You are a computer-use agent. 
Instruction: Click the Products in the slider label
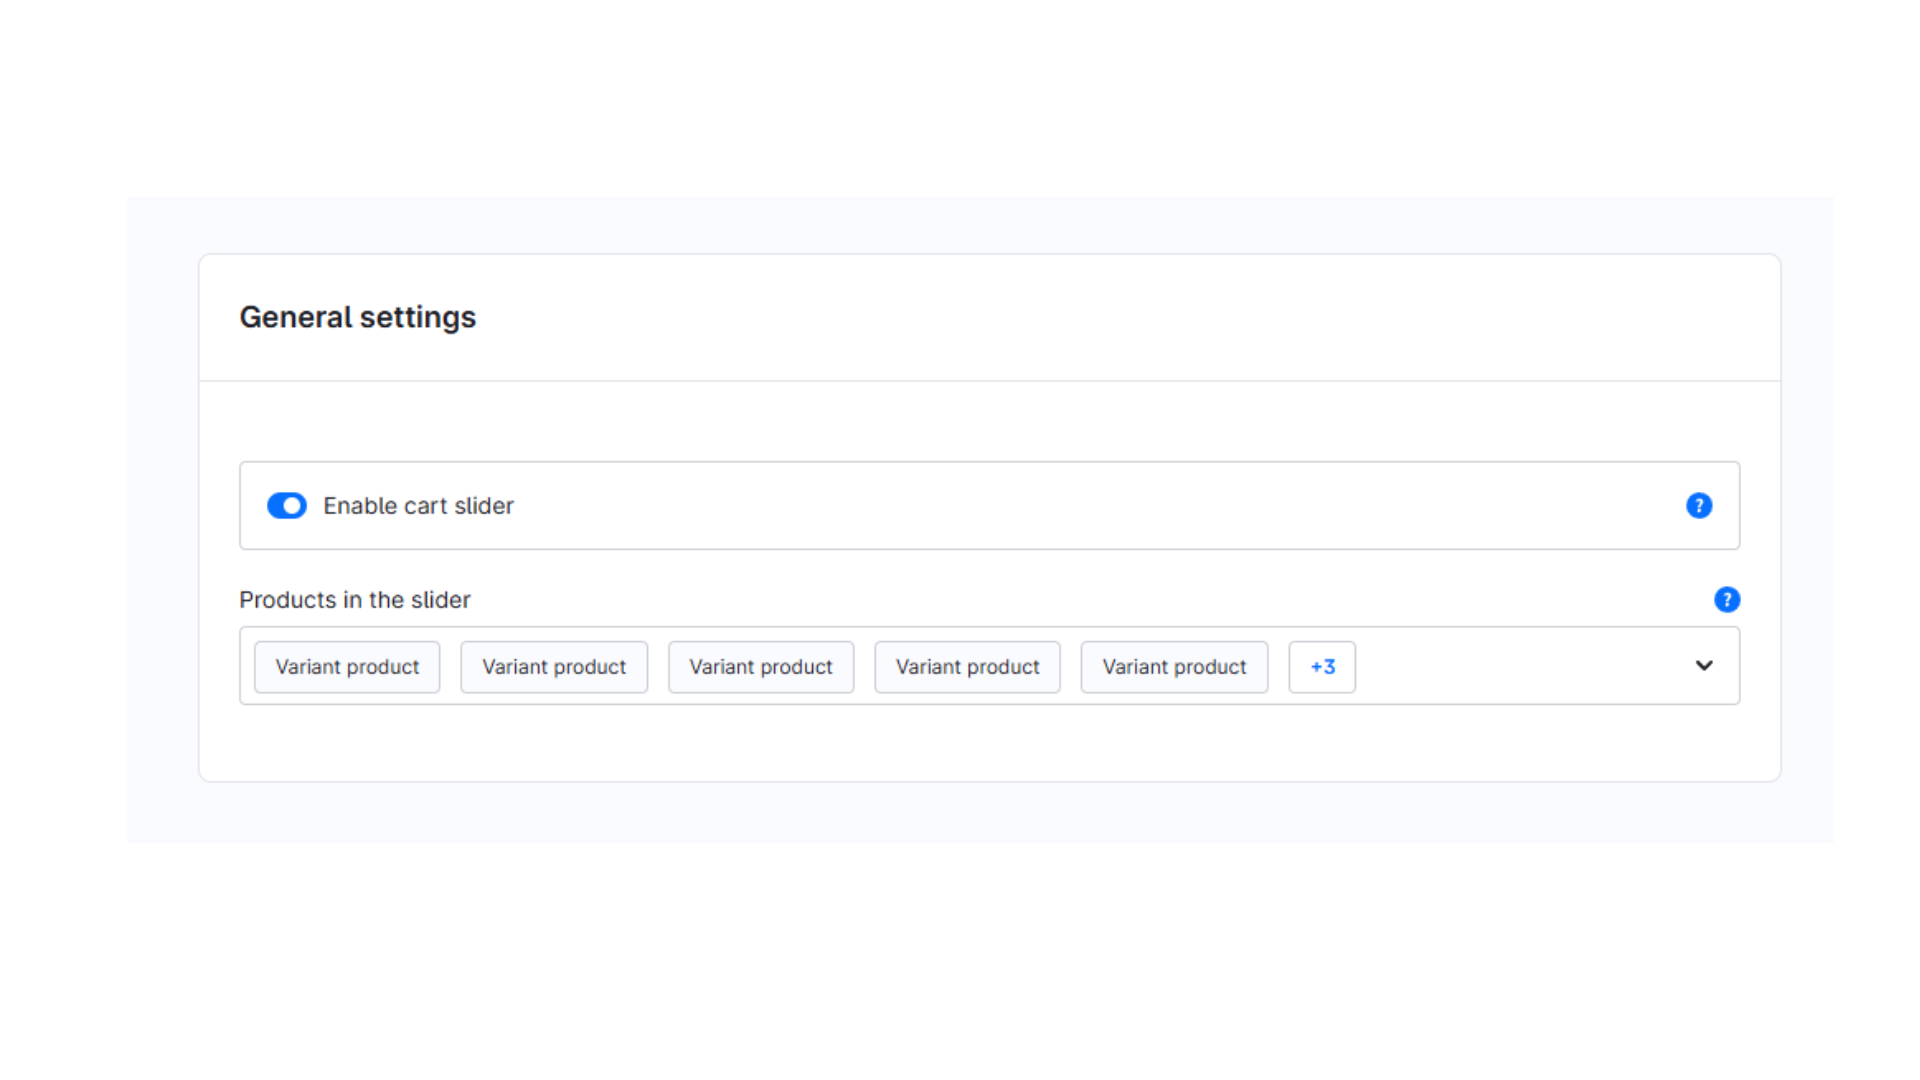click(x=354, y=600)
